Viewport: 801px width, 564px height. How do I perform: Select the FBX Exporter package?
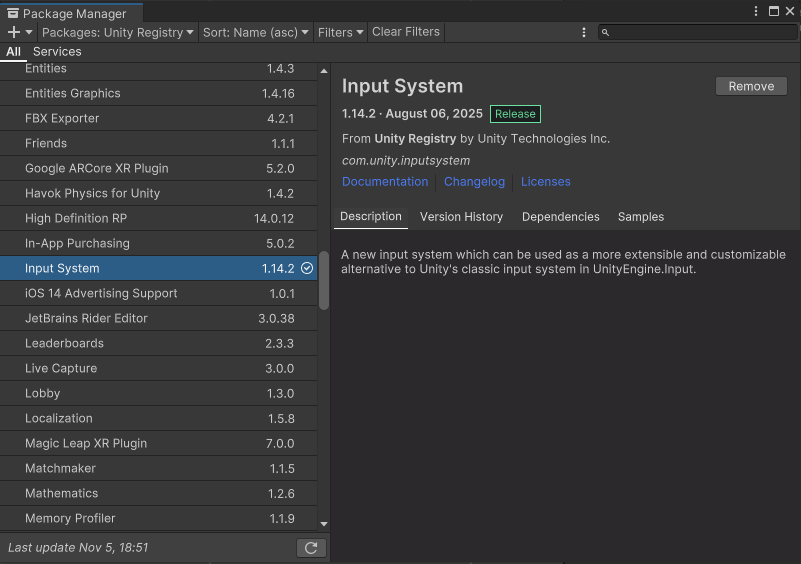tap(158, 119)
